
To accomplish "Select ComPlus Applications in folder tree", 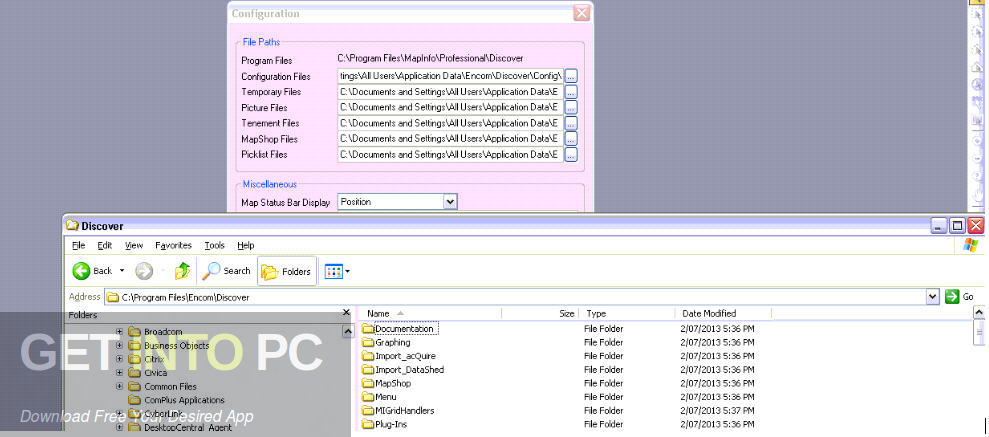I will [x=184, y=400].
